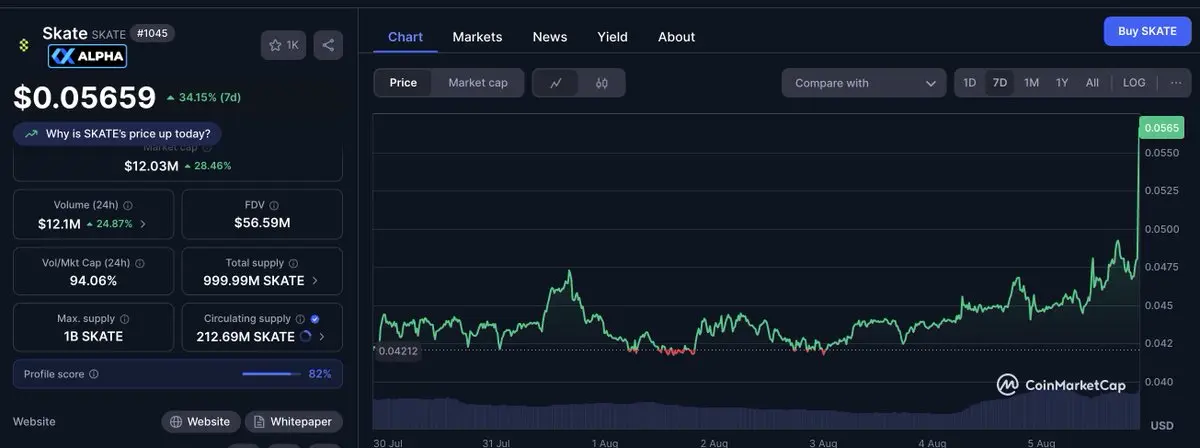This screenshot has width=1200, height=448.
Task: Select the Market cap chart toggle
Action: click(x=478, y=83)
